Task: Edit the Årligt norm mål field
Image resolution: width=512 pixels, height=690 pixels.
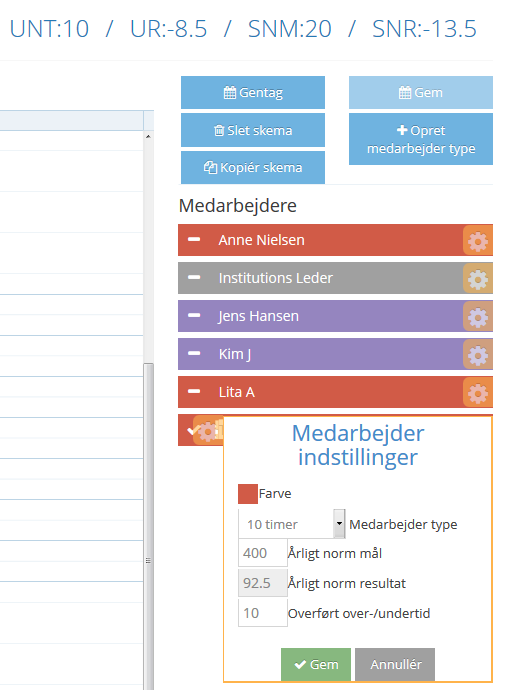Action: click(263, 553)
